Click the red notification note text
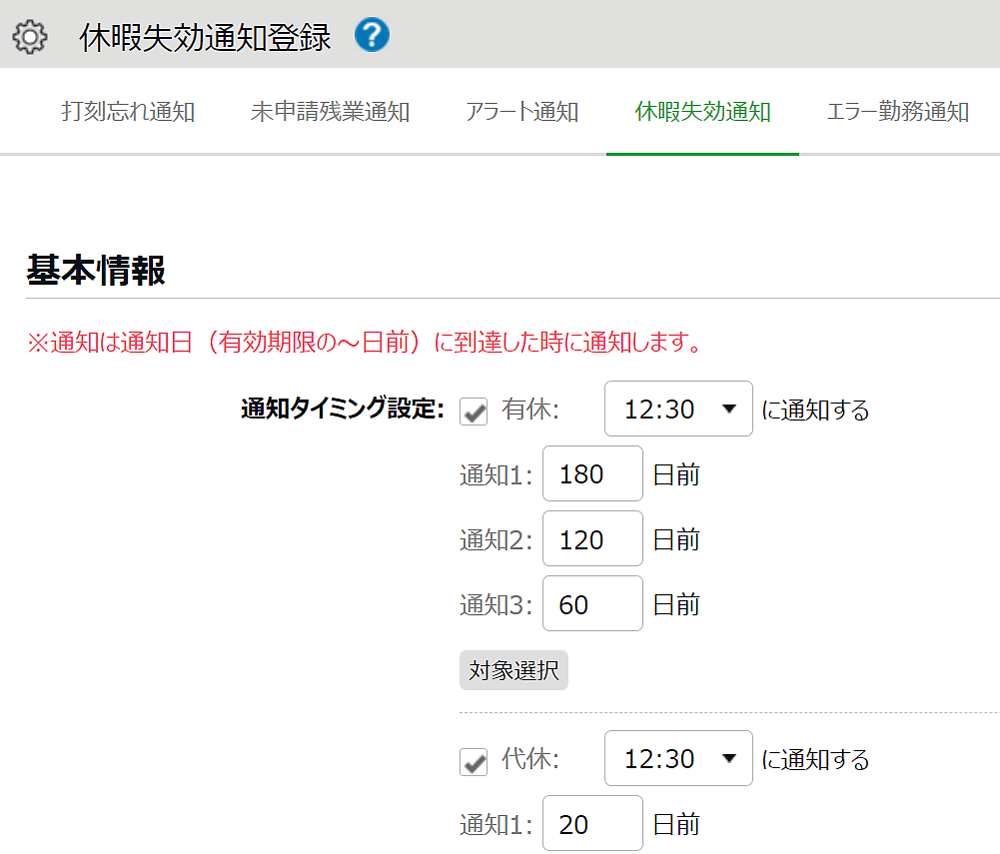 364,342
